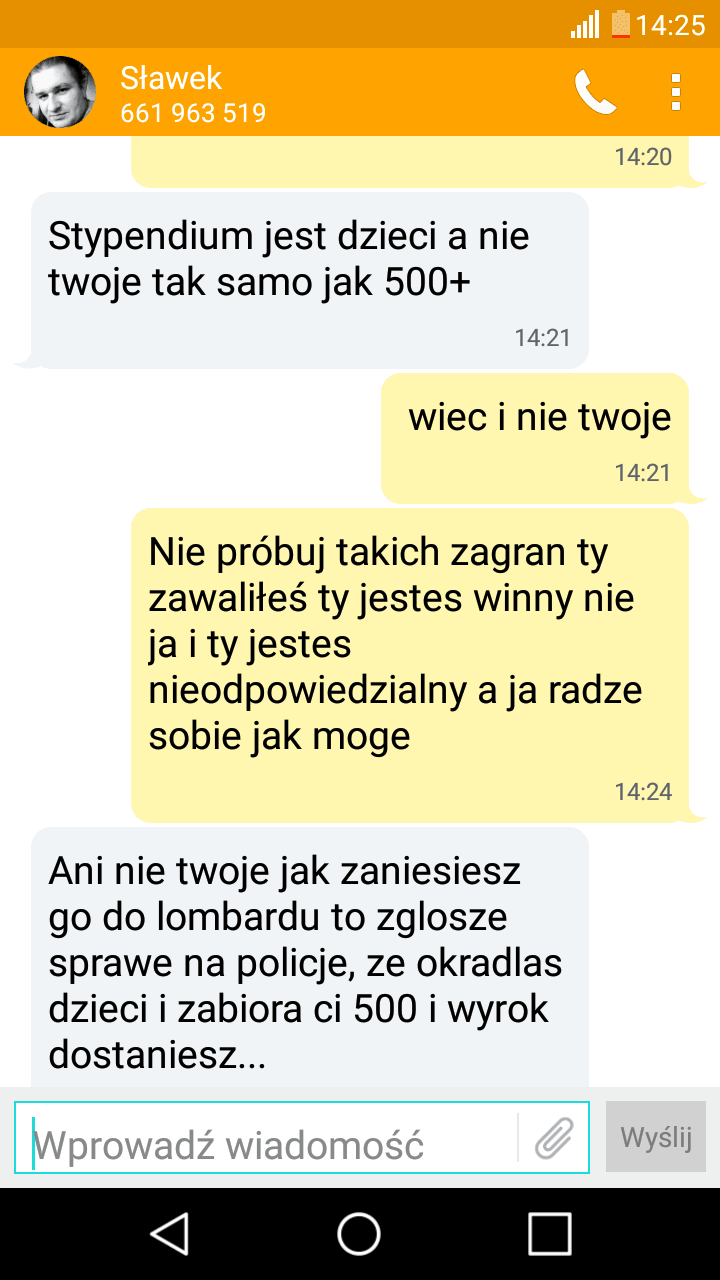Open the three-dot overflow menu

coord(676,92)
